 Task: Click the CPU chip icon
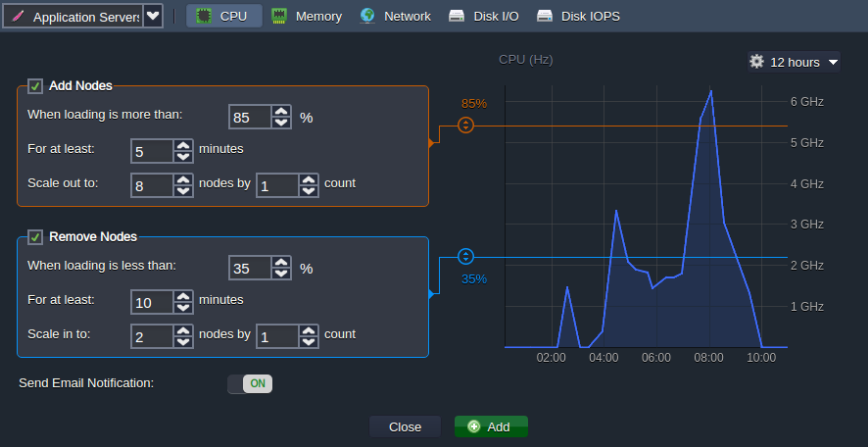(204, 16)
